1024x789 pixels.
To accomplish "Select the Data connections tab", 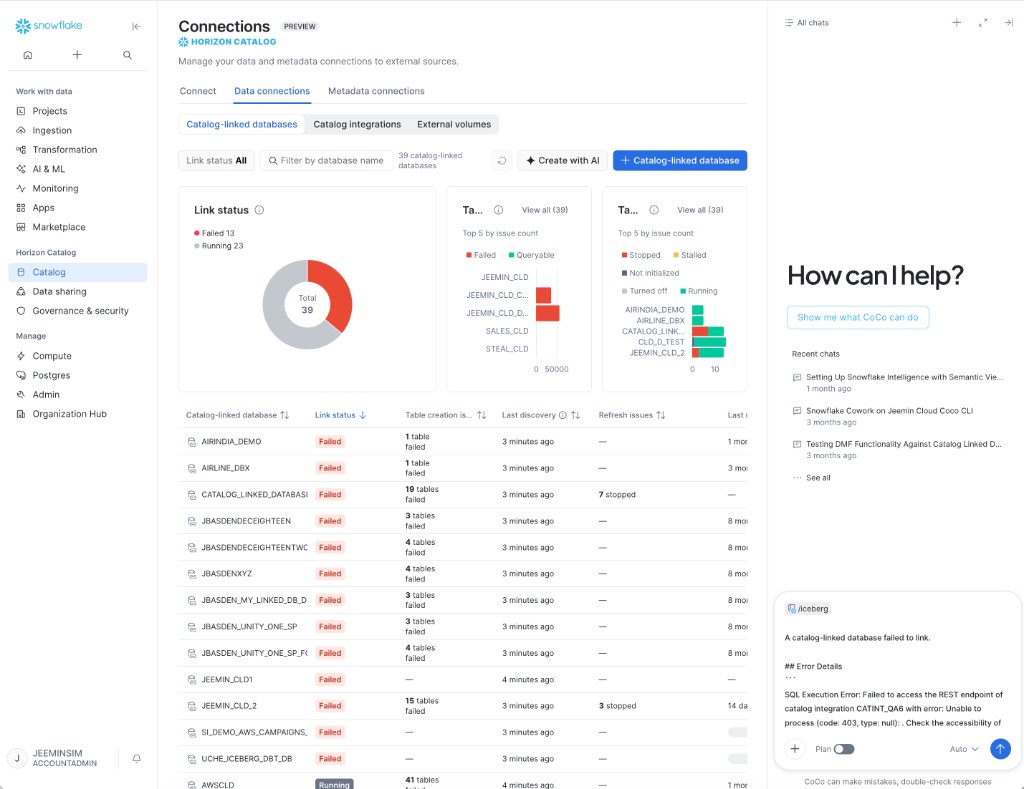I will (x=272, y=91).
